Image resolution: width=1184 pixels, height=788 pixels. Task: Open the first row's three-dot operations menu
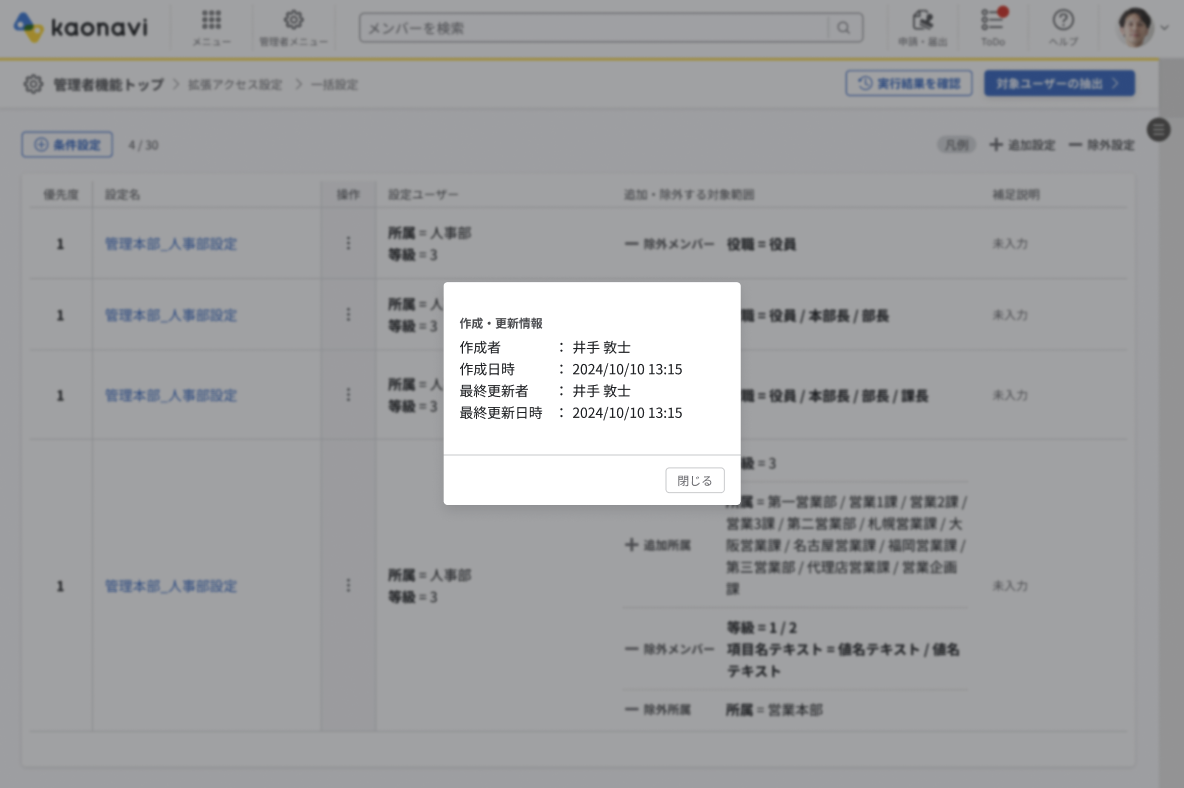(348, 243)
